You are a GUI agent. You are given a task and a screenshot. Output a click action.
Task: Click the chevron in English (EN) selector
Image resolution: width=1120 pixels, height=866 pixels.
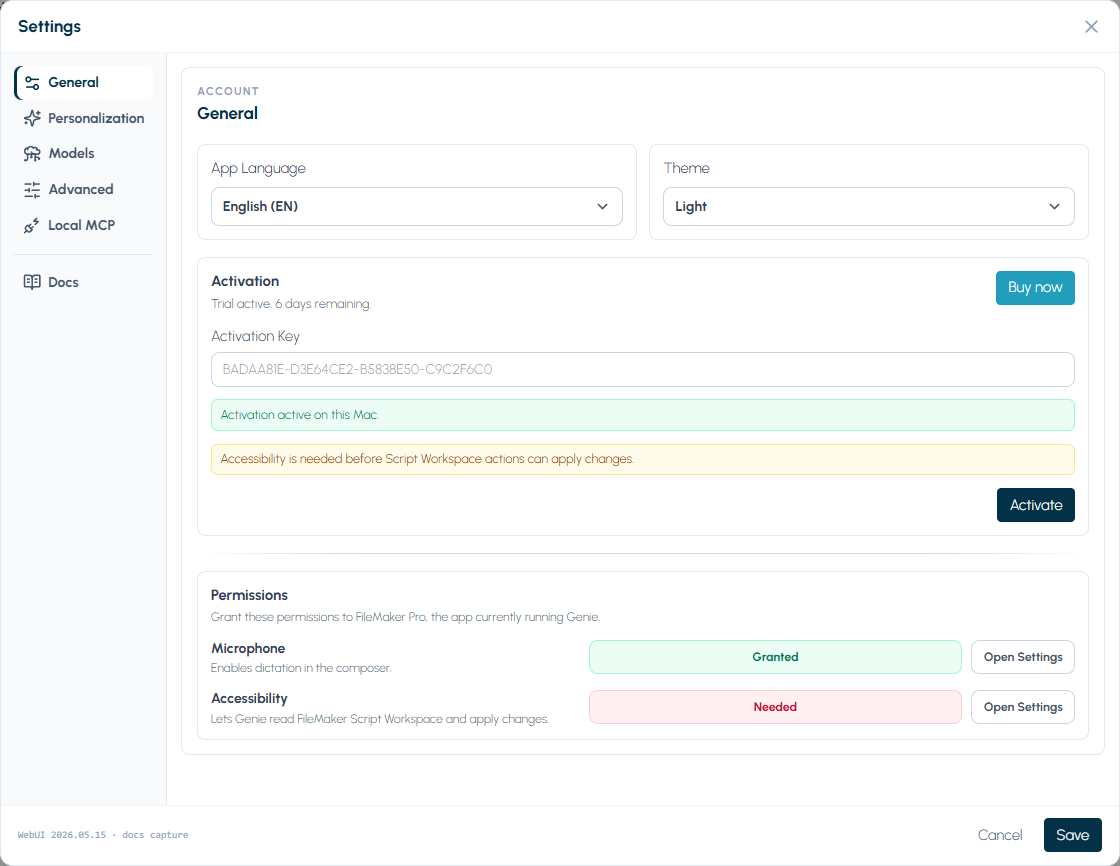pyautogui.click(x=602, y=206)
